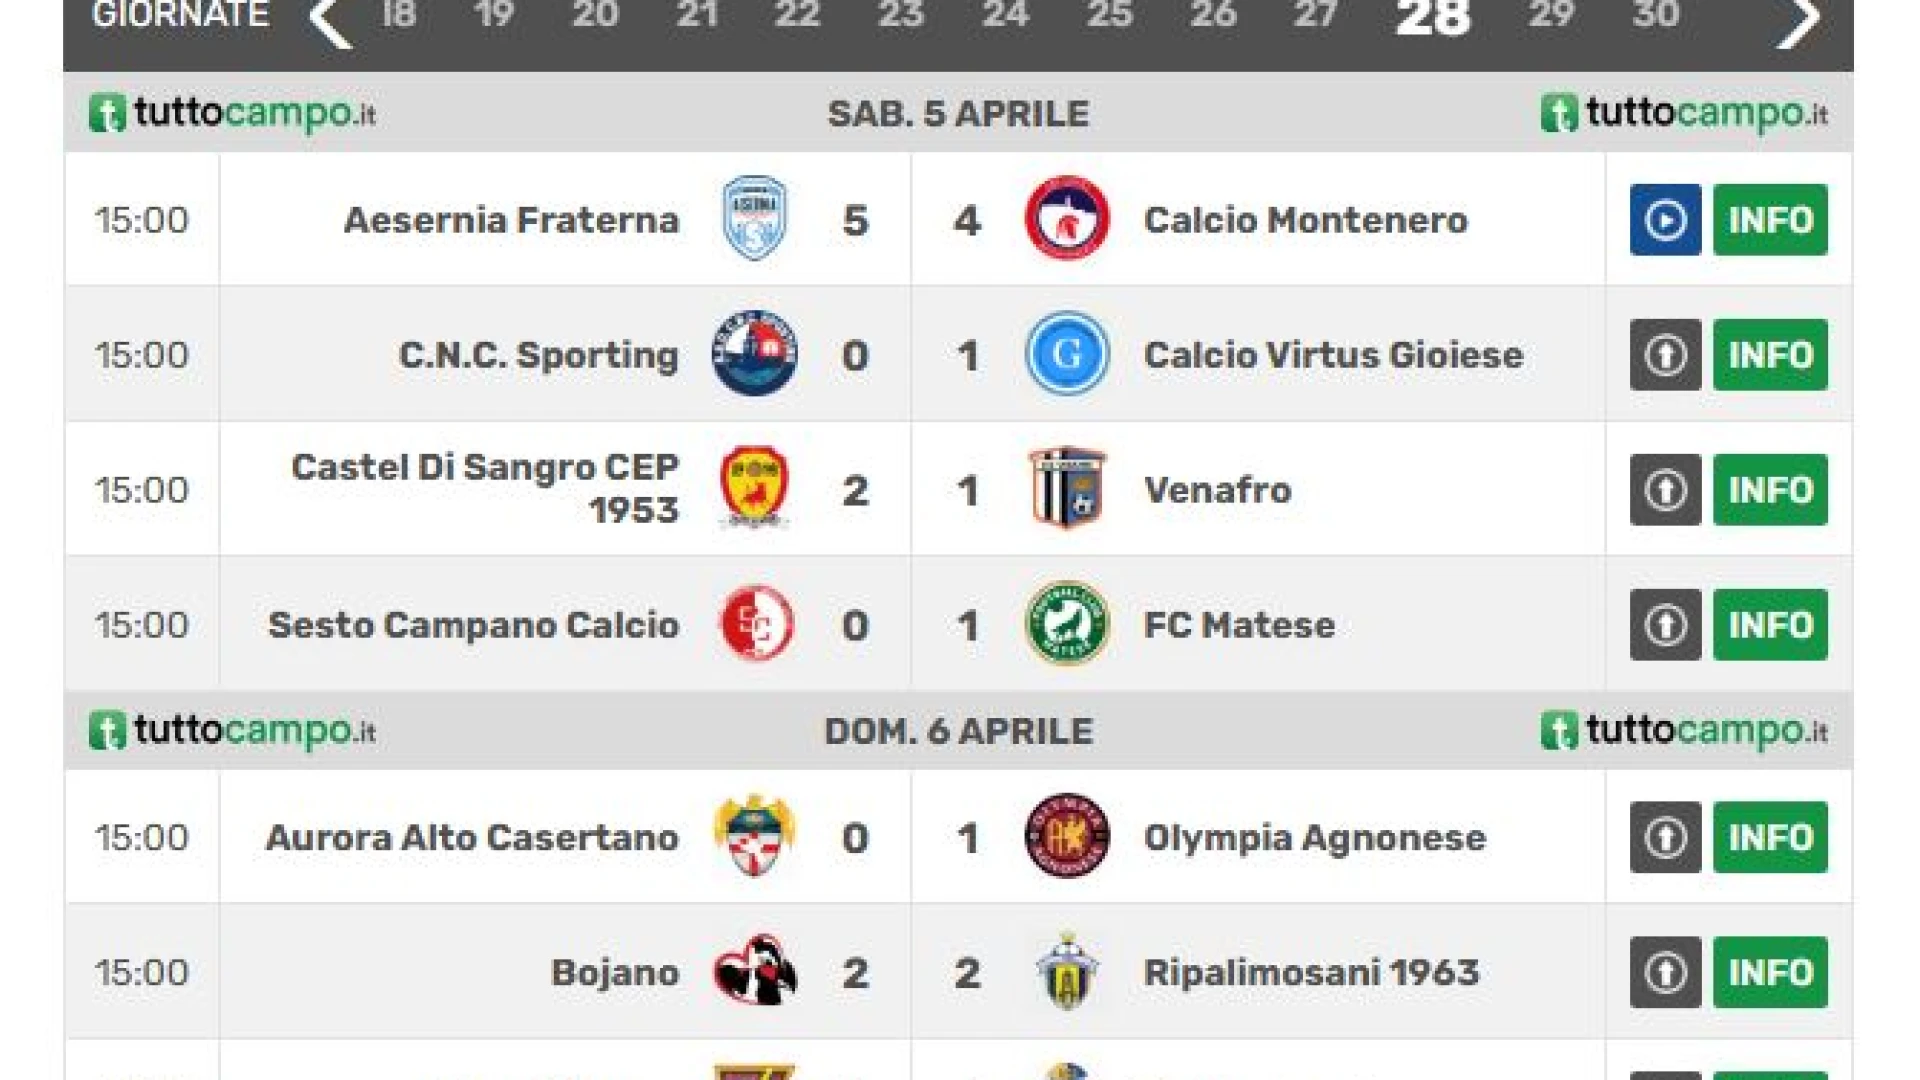This screenshot has height=1080, width=1920.
Task: Click upload icon on C.N.C. Sporting row
Action: click(1665, 355)
